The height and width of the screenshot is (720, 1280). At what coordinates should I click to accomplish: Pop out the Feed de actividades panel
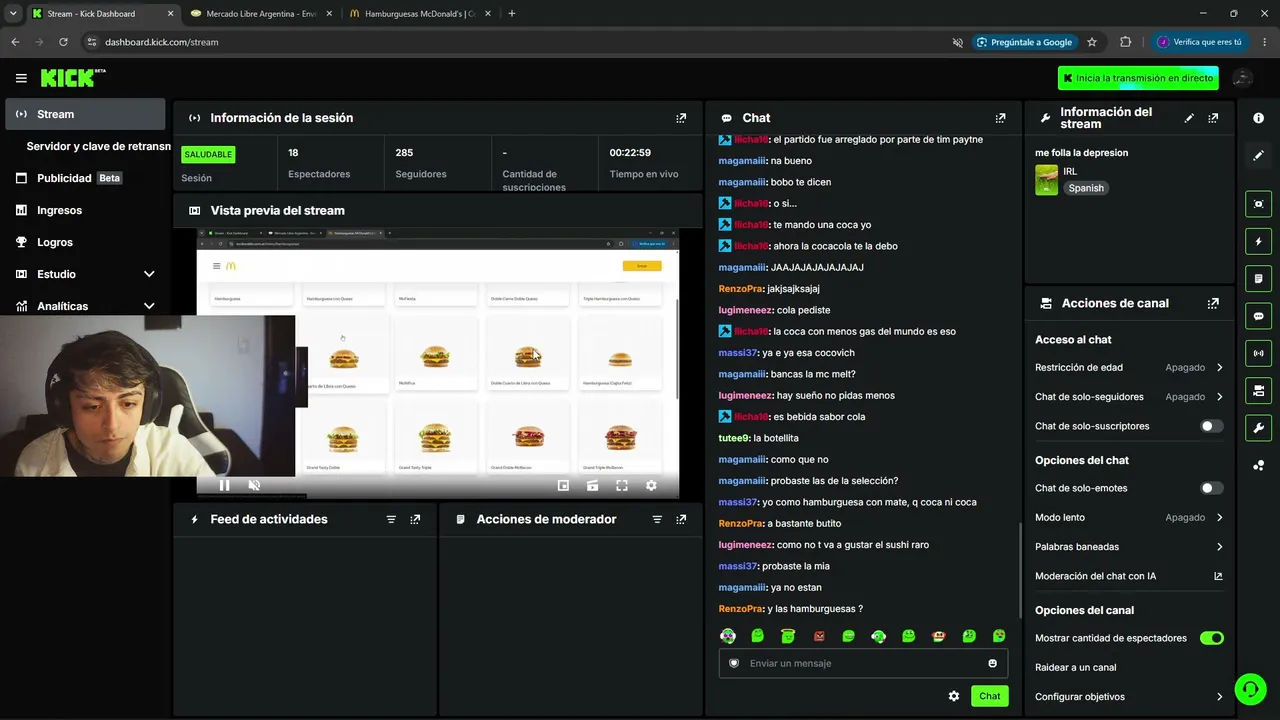click(415, 519)
